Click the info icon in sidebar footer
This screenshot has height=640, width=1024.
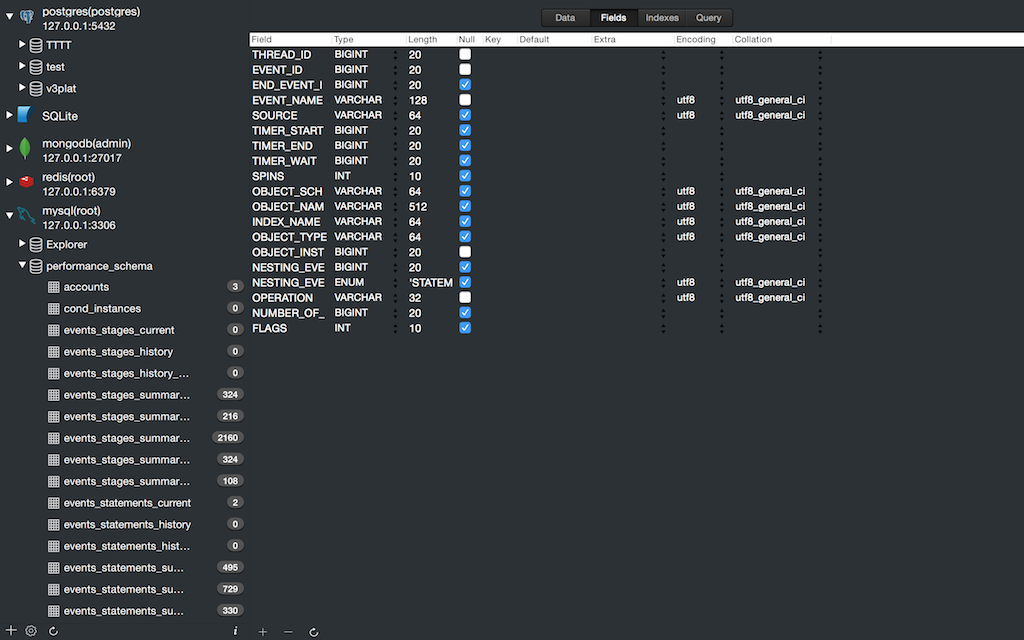[x=235, y=631]
